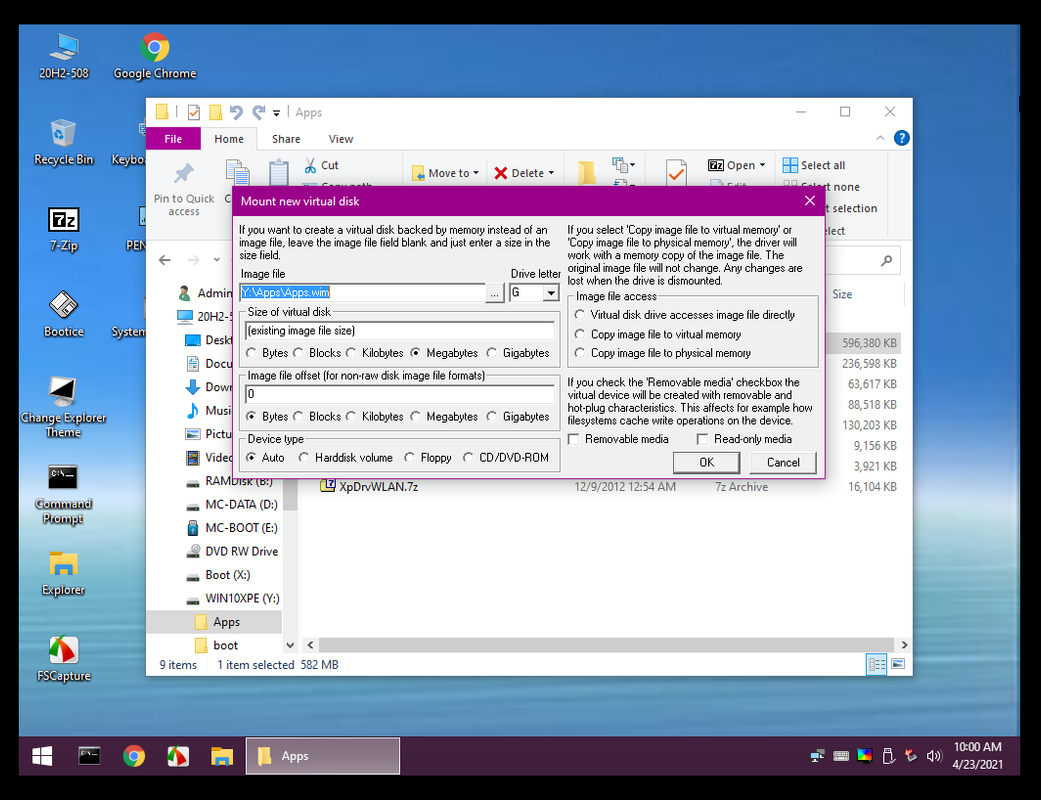Viewport: 1041px width, 800px height.
Task: Launch 7-Zip from the desktop
Action: [64, 228]
